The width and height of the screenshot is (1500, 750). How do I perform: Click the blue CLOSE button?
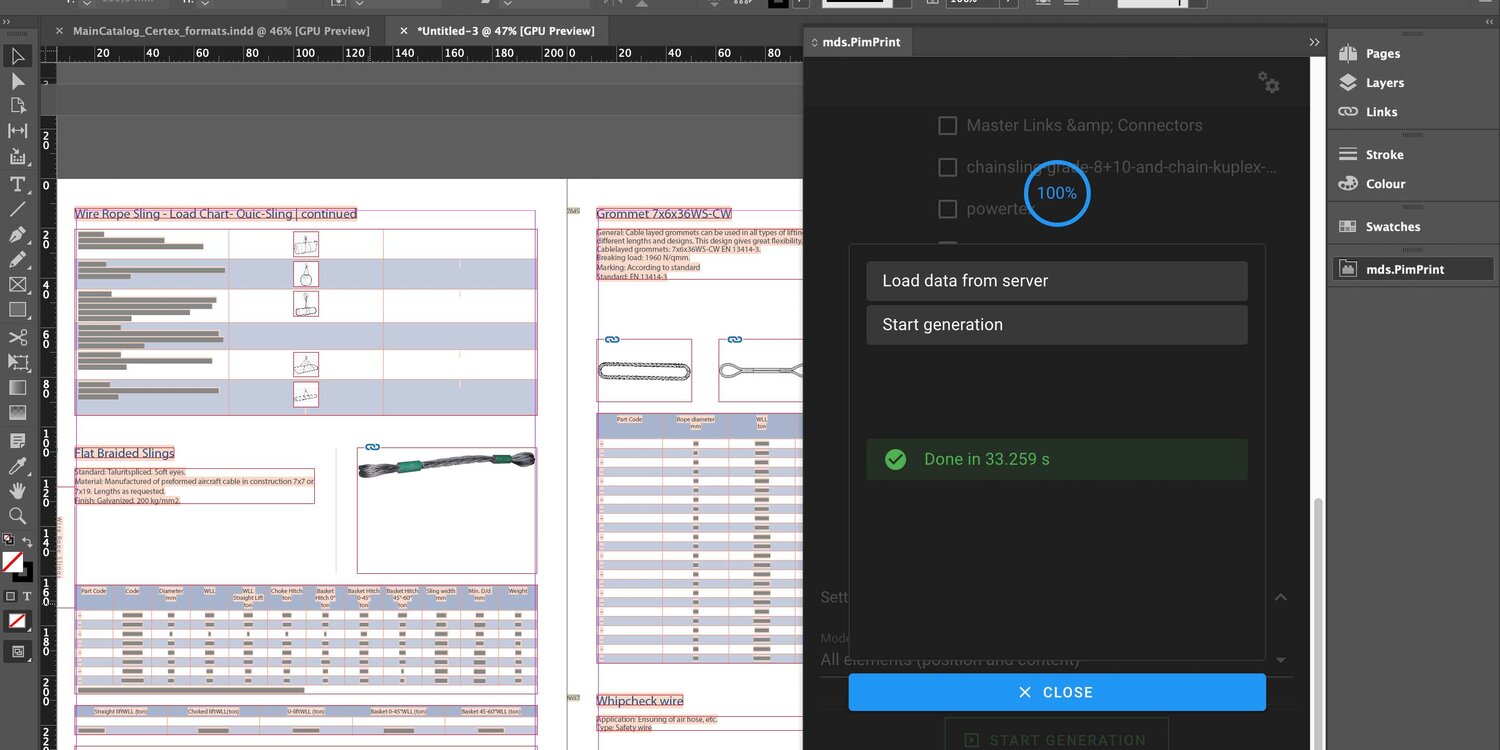pos(1057,692)
